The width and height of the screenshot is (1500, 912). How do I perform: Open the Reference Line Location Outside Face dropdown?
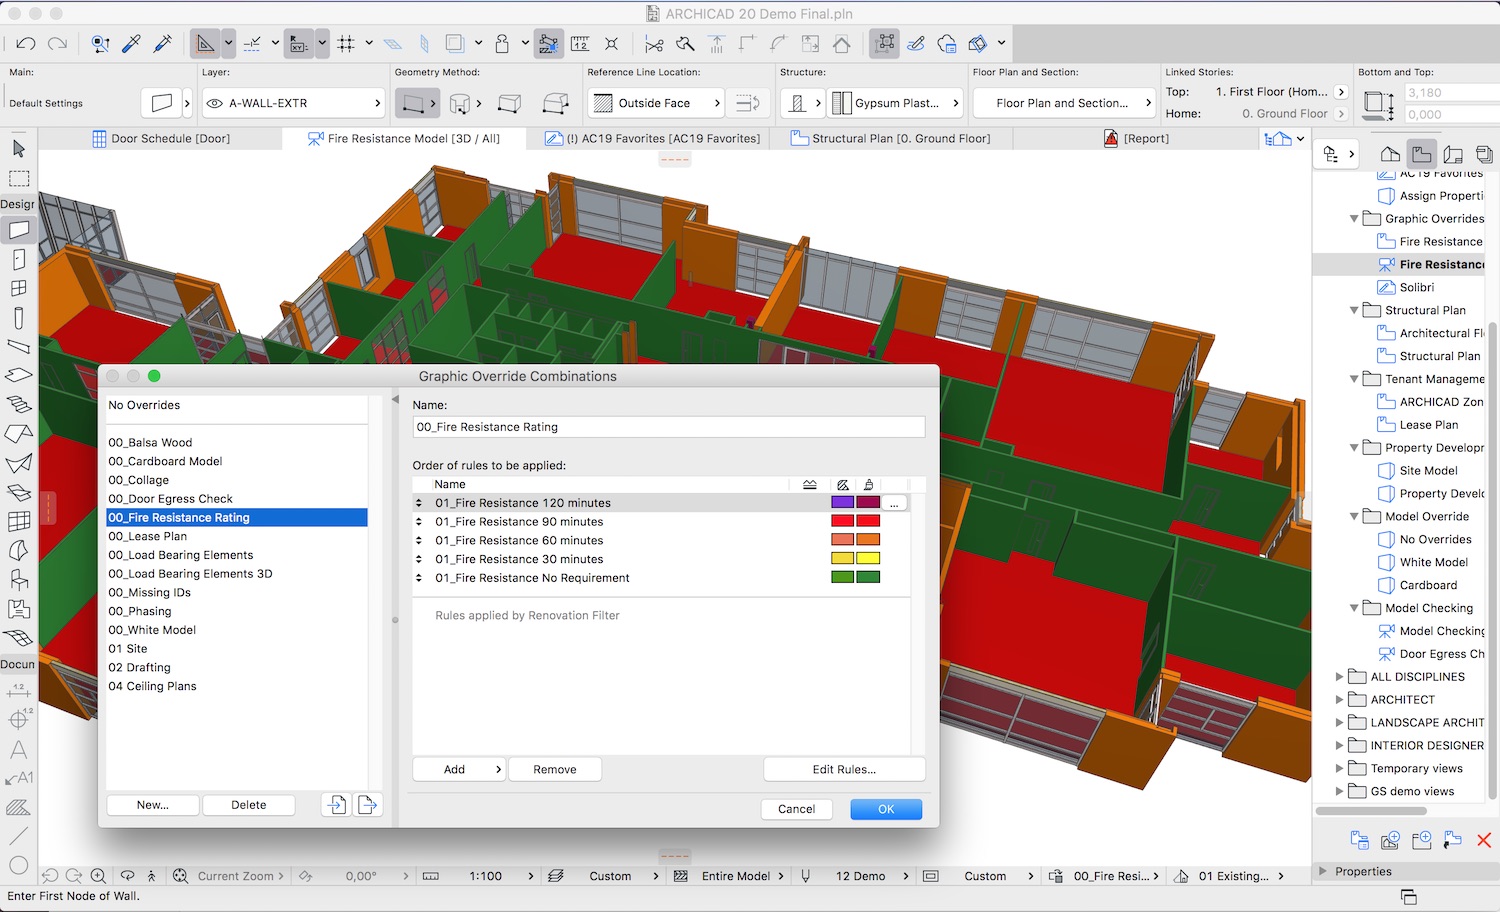pyautogui.click(x=656, y=103)
